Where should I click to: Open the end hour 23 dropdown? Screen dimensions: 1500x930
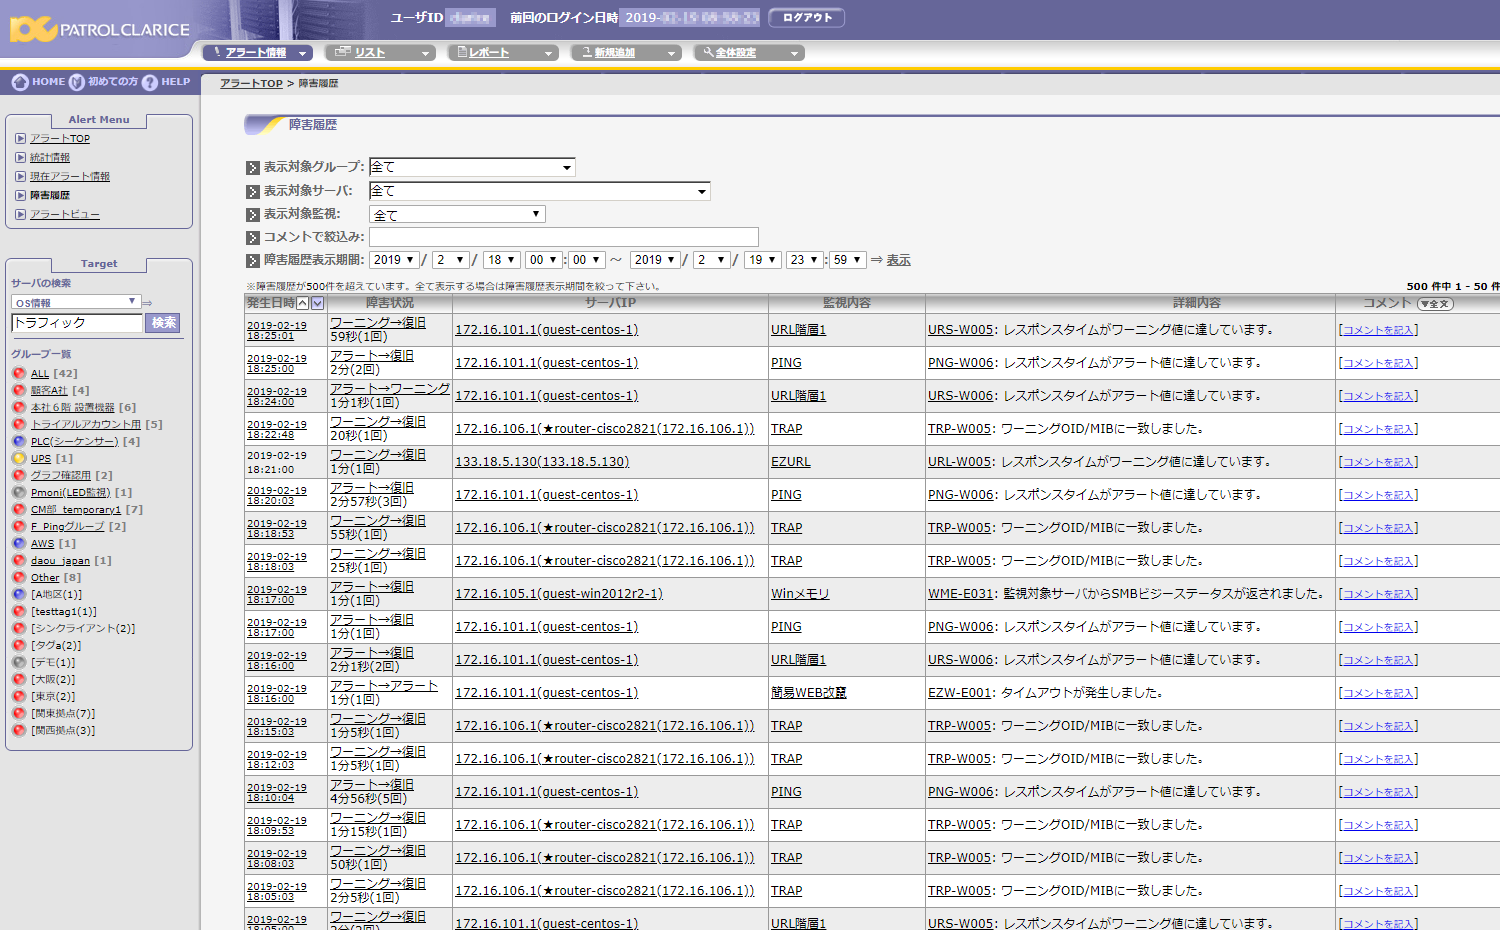tap(804, 260)
